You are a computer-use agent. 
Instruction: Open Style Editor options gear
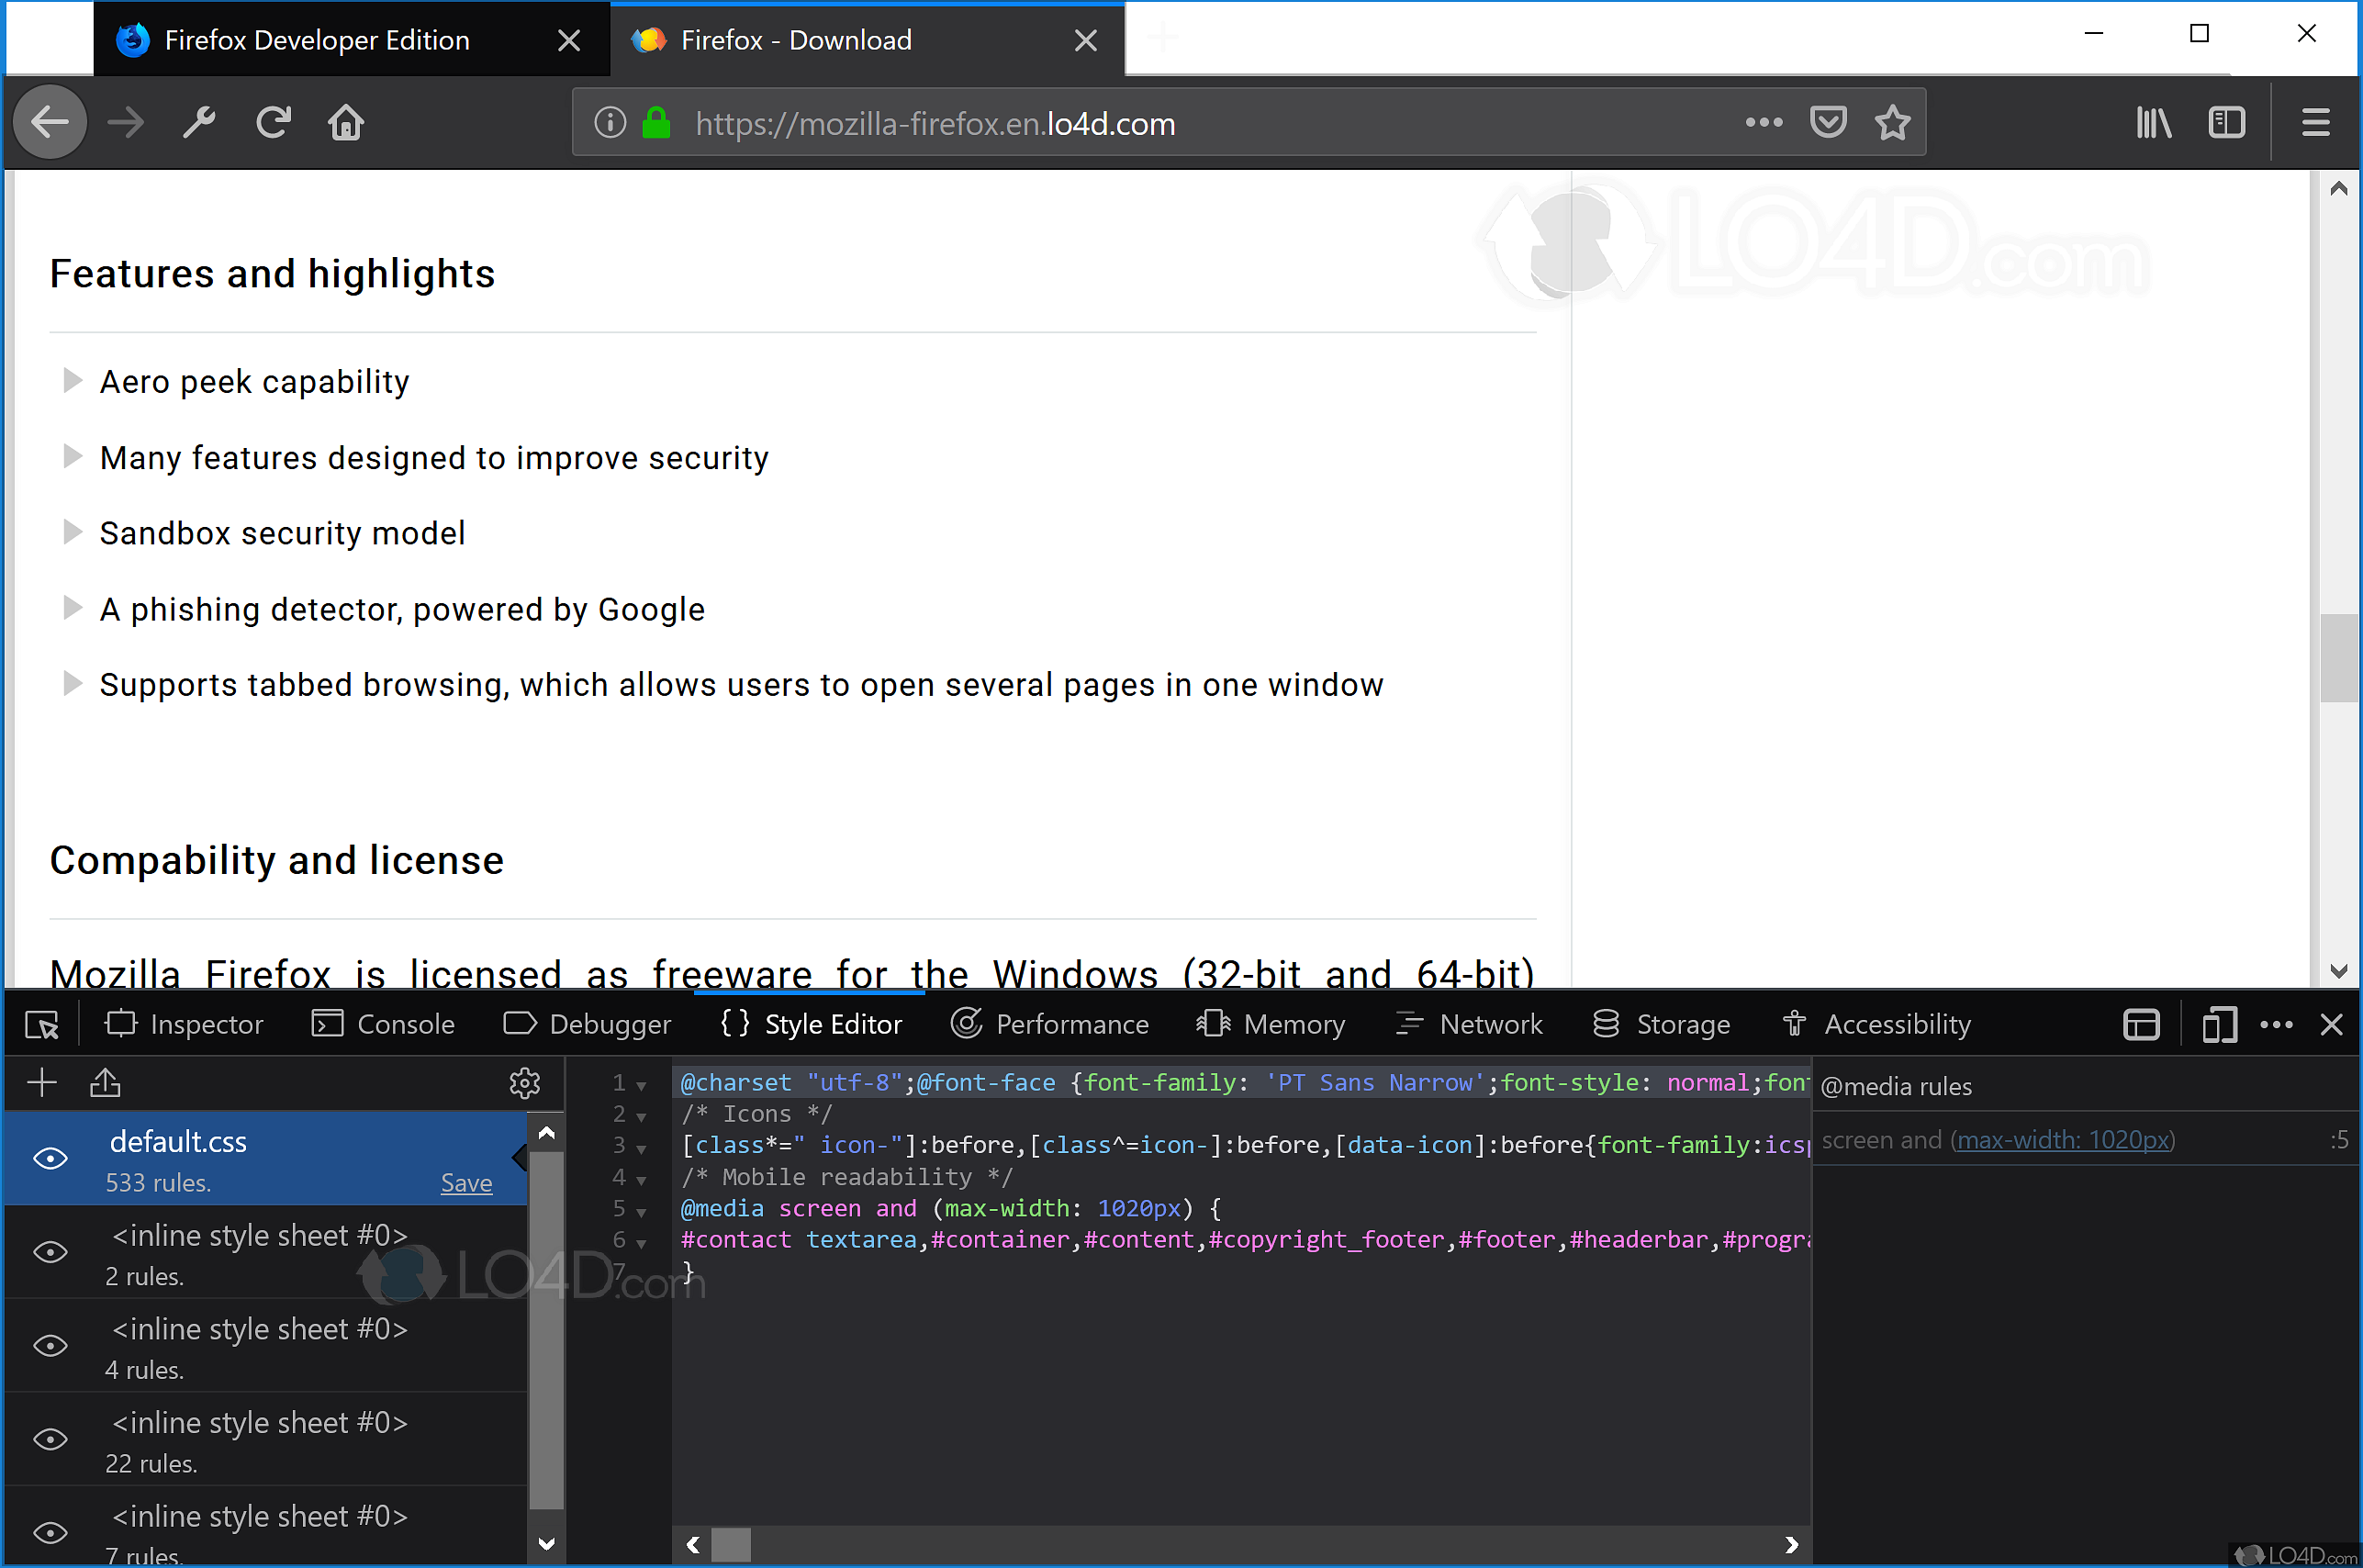click(524, 1082)
